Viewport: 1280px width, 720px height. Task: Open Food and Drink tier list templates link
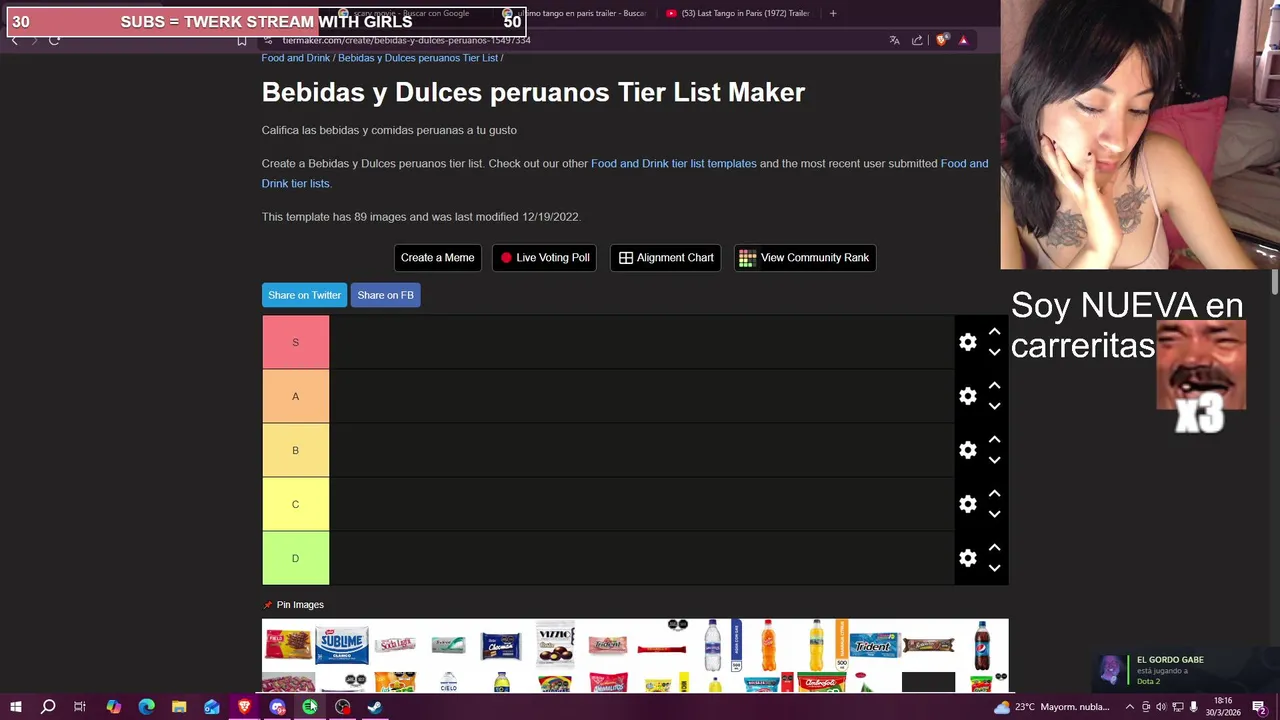coord(674,163)
